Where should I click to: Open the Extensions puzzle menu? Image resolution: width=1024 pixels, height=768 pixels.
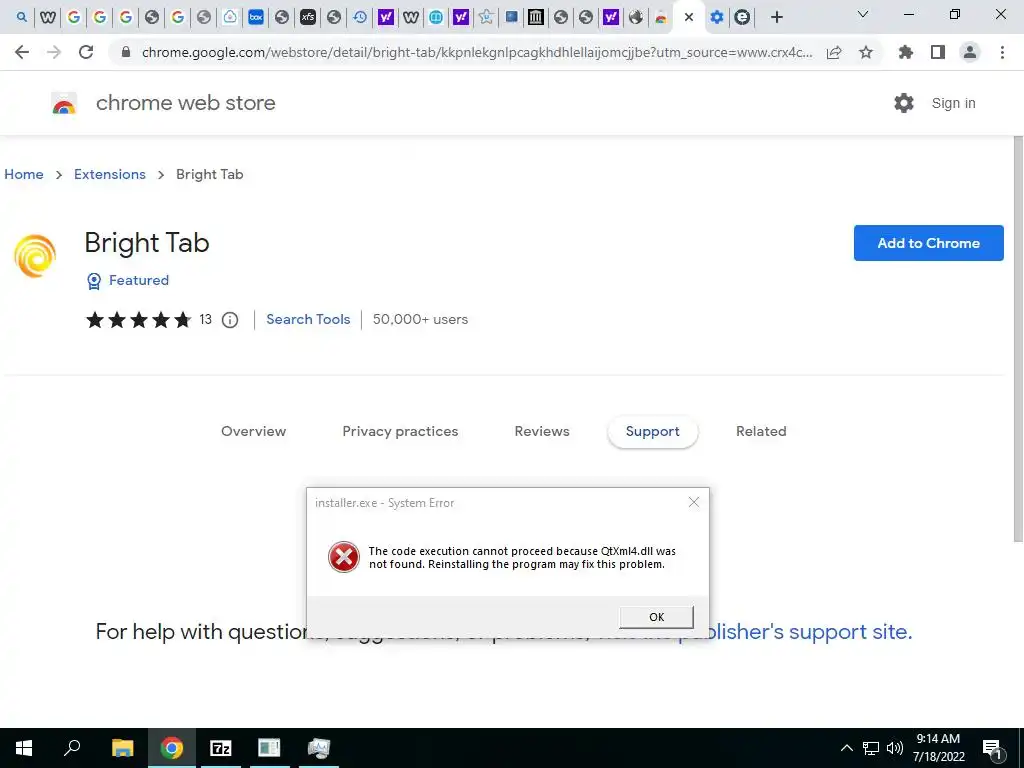tap(905, 52)
